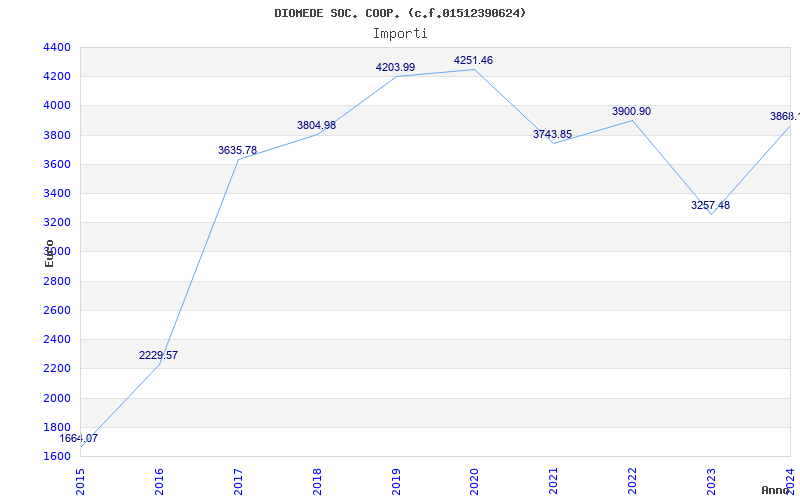Click the Importi subtitle
Screen dimensions: 800x500
pos(400,34)
